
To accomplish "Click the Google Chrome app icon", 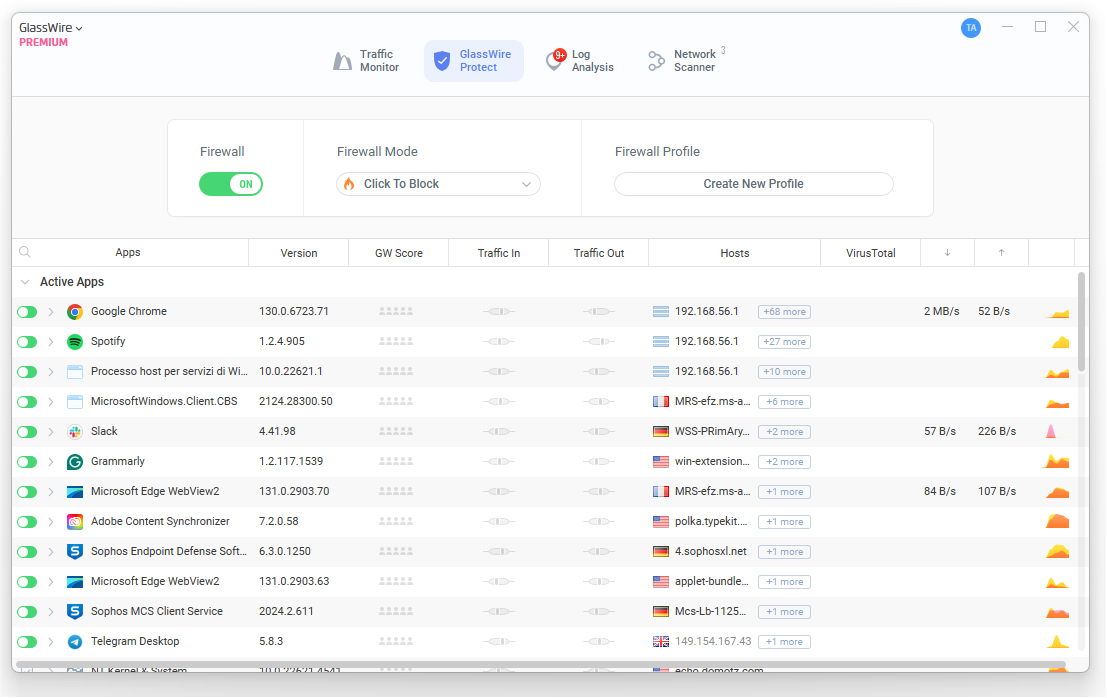I will (x=75, y=312).
